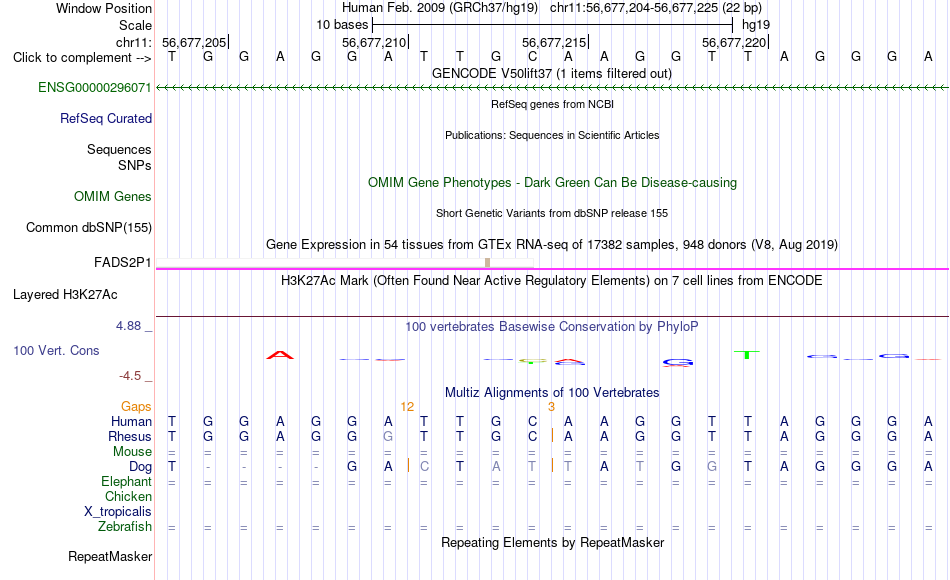Open the RefSeq Curated track label

(x=106, y=118)
